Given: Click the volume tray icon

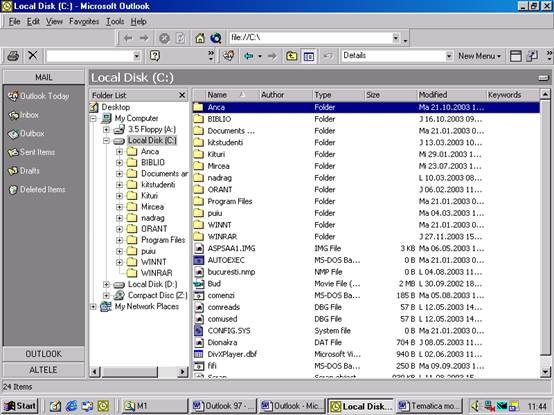Looking at the screenshot, I should tap(475, 406).
